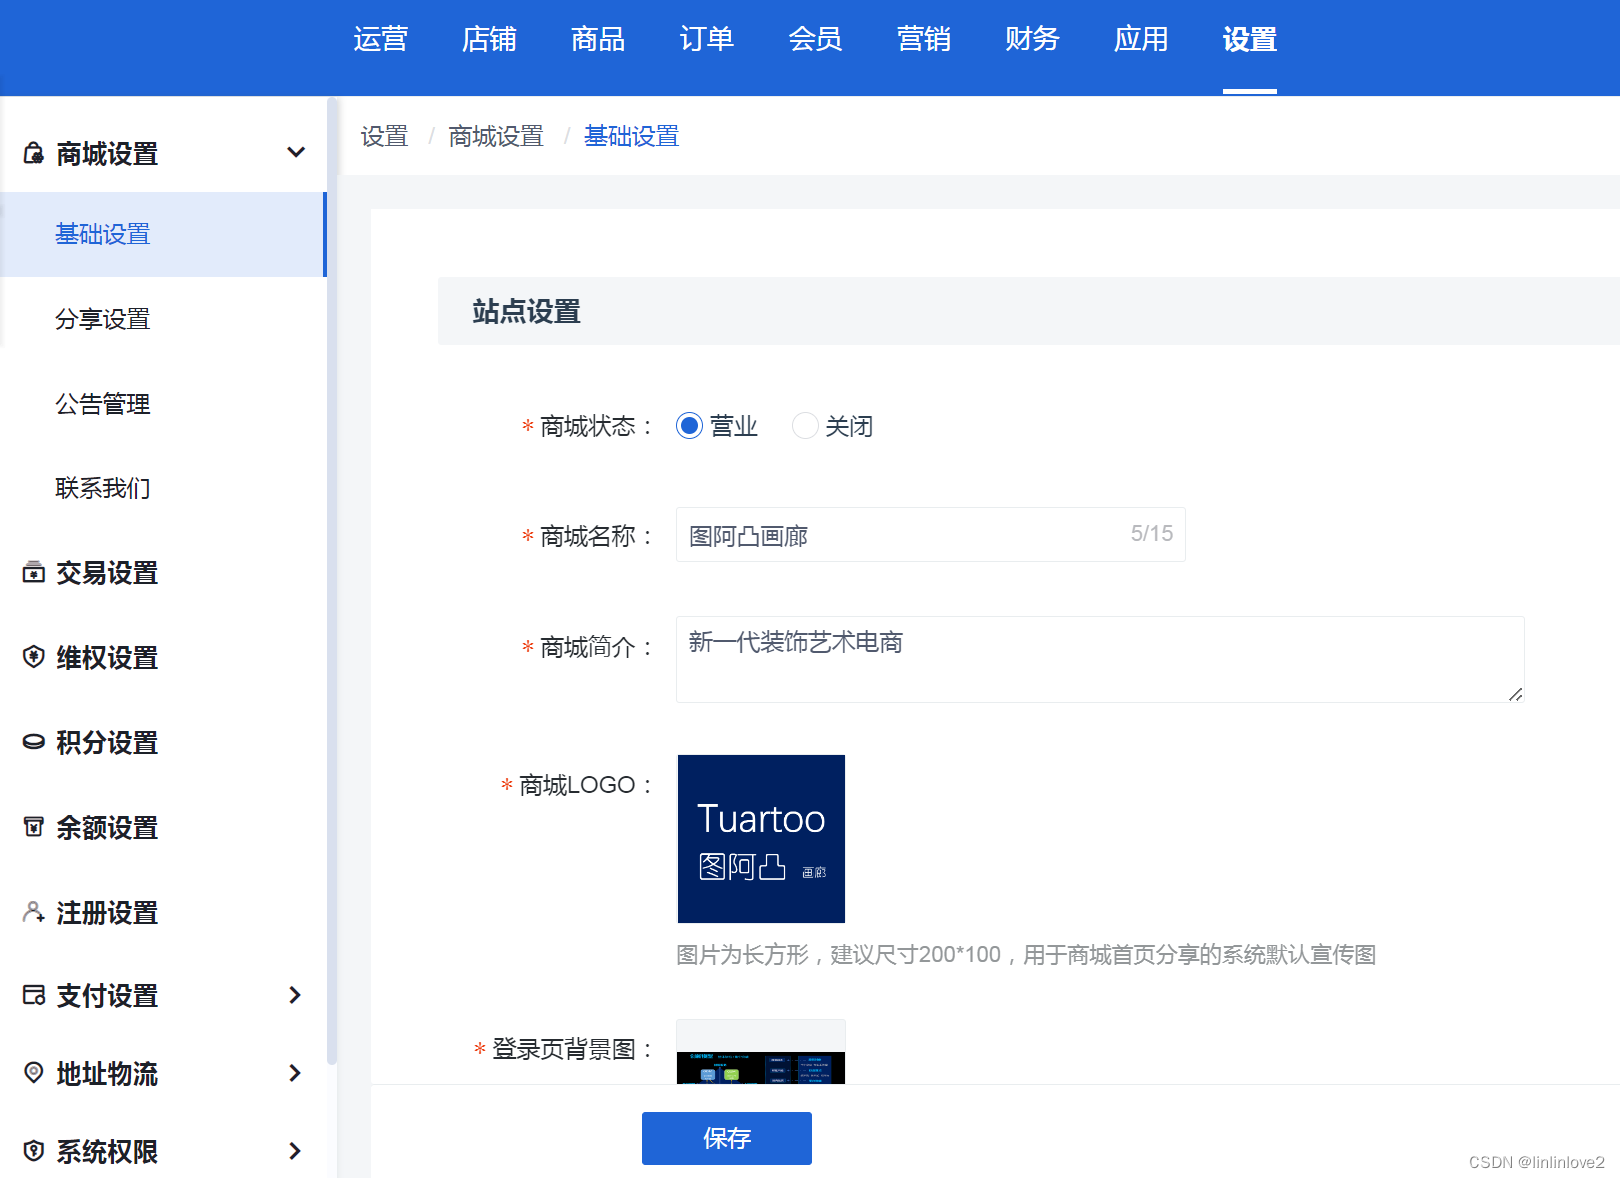Click the 图片为长方形 hint text
Image resolution: width=1620 pixels, height=1178 pixels.
click(1026, 955)
